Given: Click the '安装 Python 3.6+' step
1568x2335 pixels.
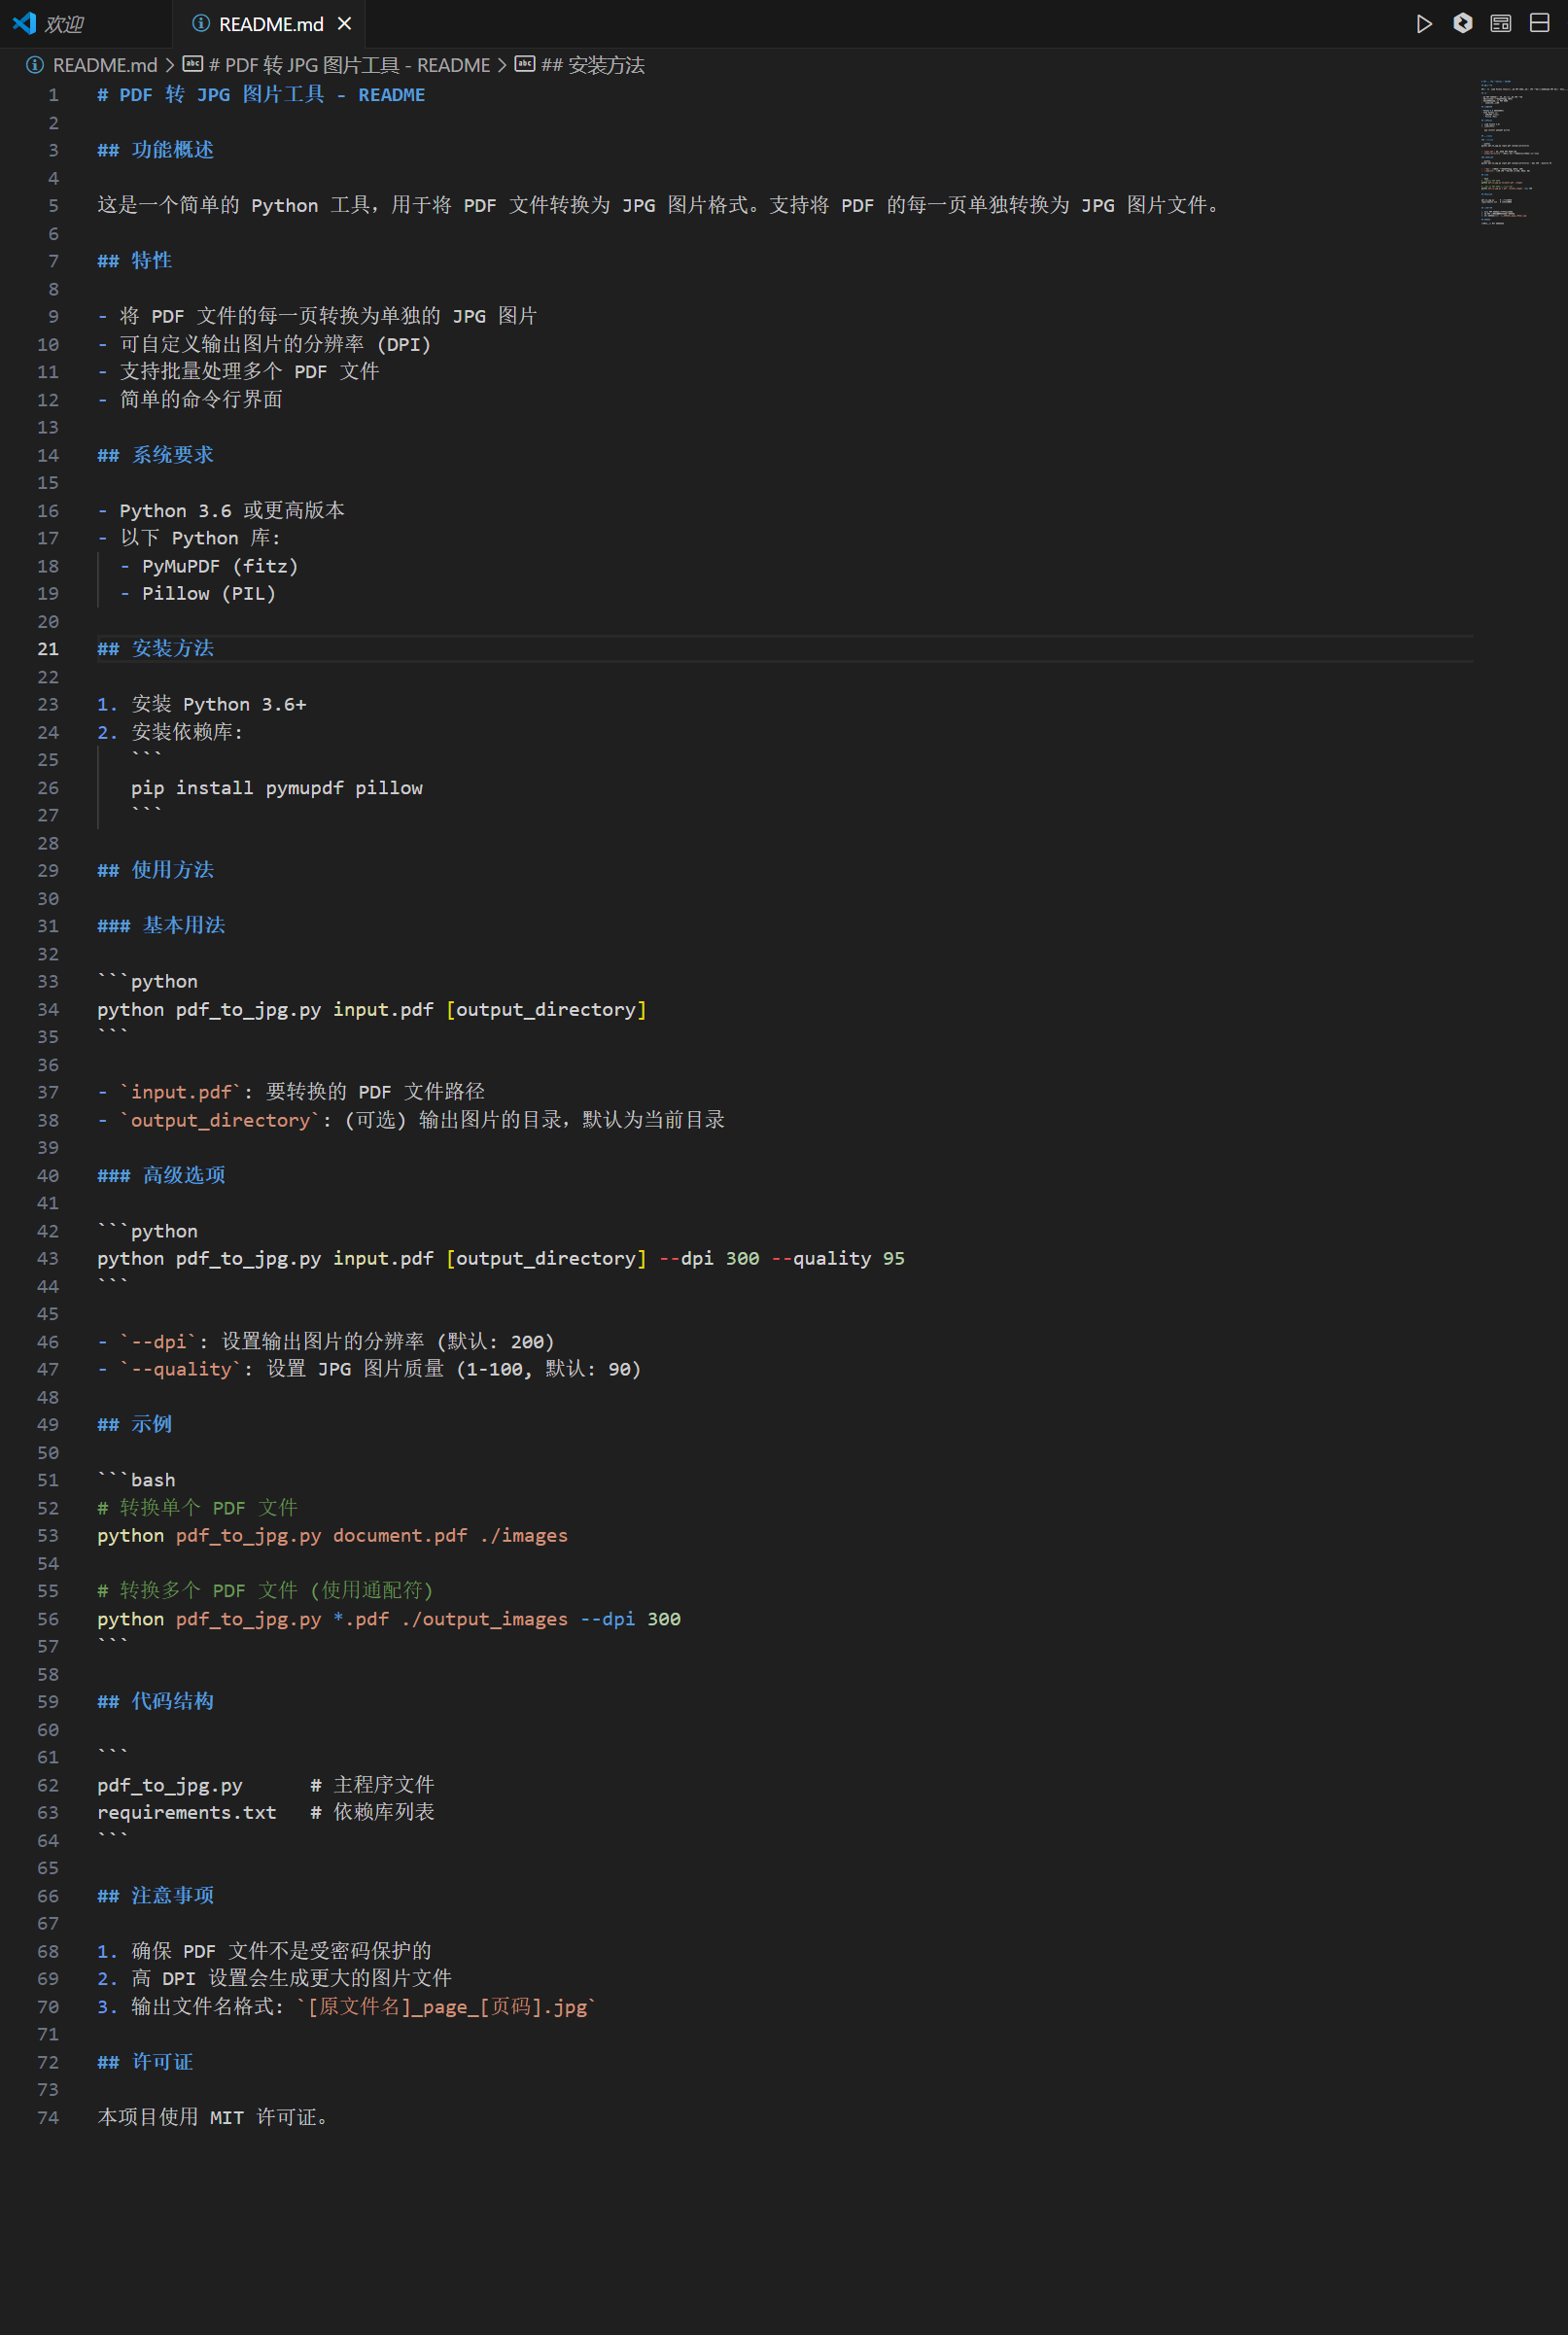Looking at the screenshot, I should pos(219,704).
